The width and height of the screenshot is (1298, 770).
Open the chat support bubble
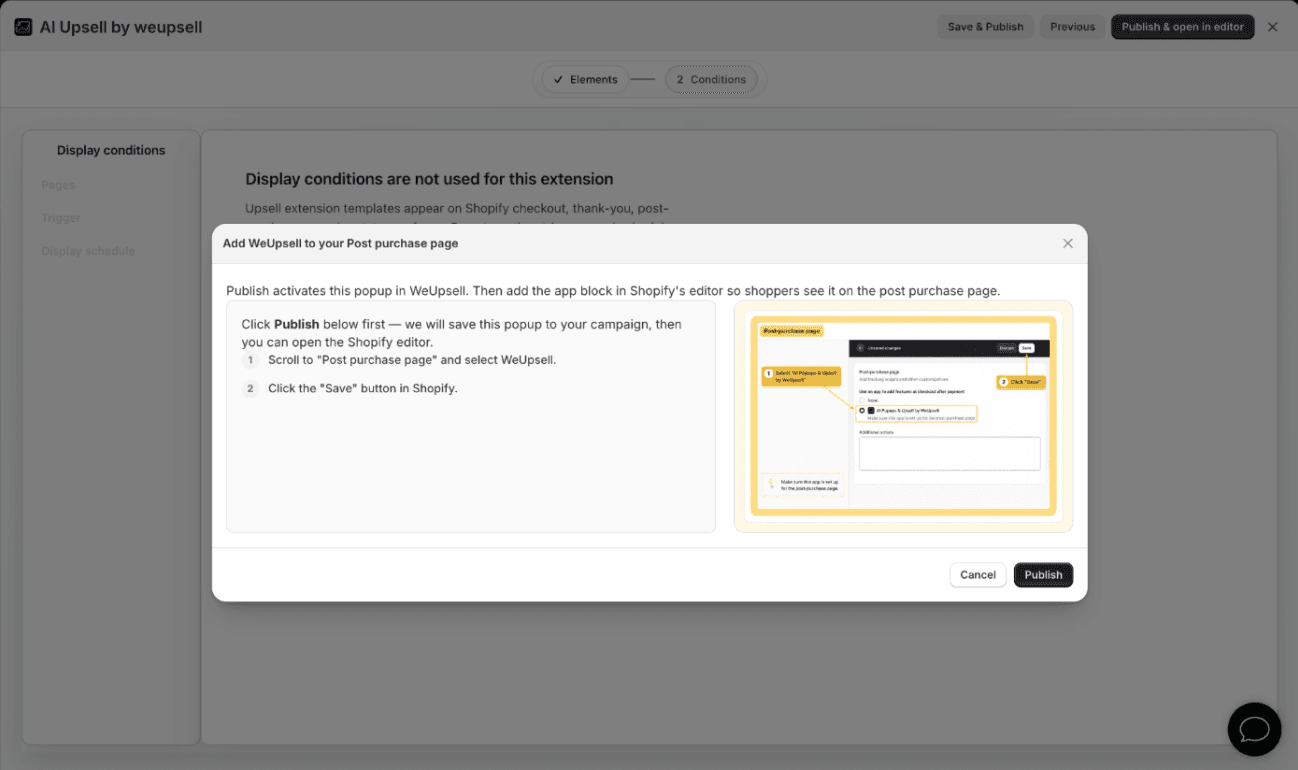click(x=1254, y=729)
